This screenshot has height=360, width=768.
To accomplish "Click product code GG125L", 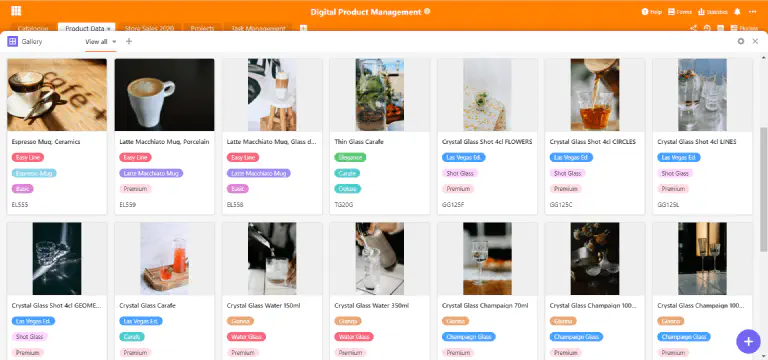I will click(668, 205).
